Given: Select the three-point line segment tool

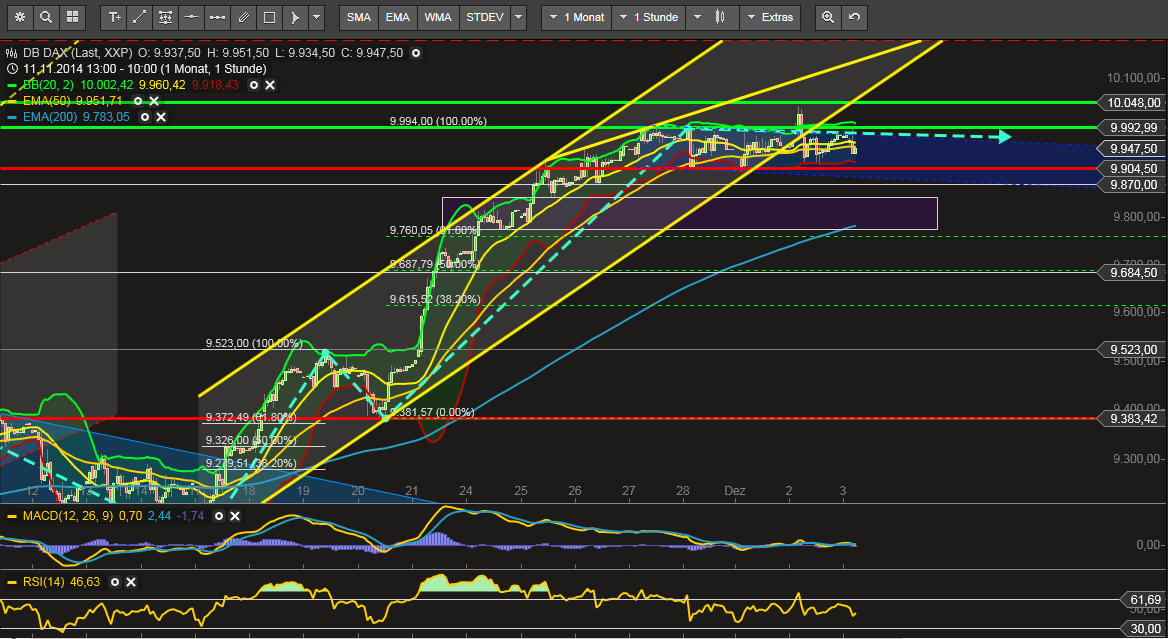Looking at the screenshot, I should 218,17.
